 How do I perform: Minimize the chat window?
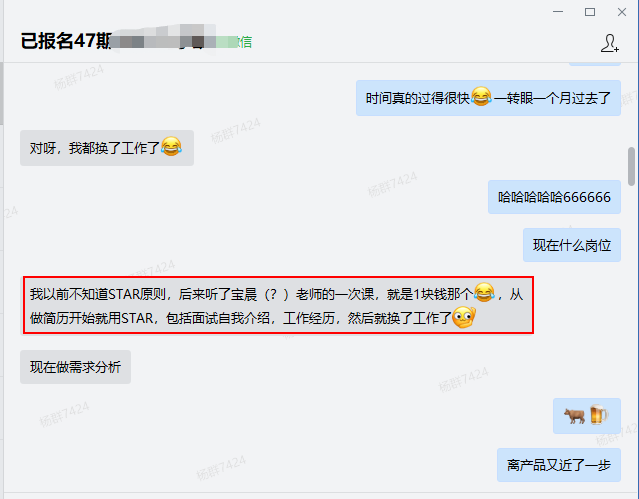click(x=558, y=12)
